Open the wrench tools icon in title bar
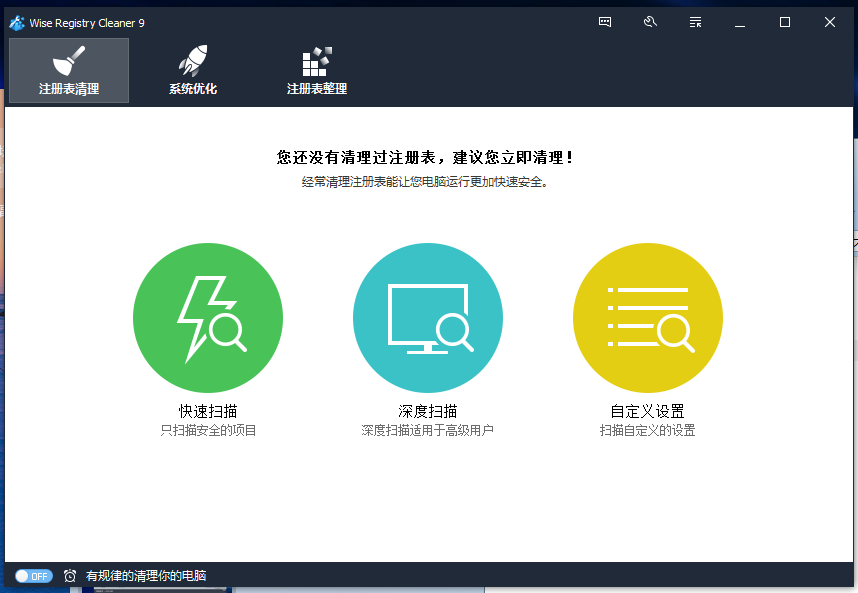The height and width of the screenshot is (593, 858). tap(650, 22)
